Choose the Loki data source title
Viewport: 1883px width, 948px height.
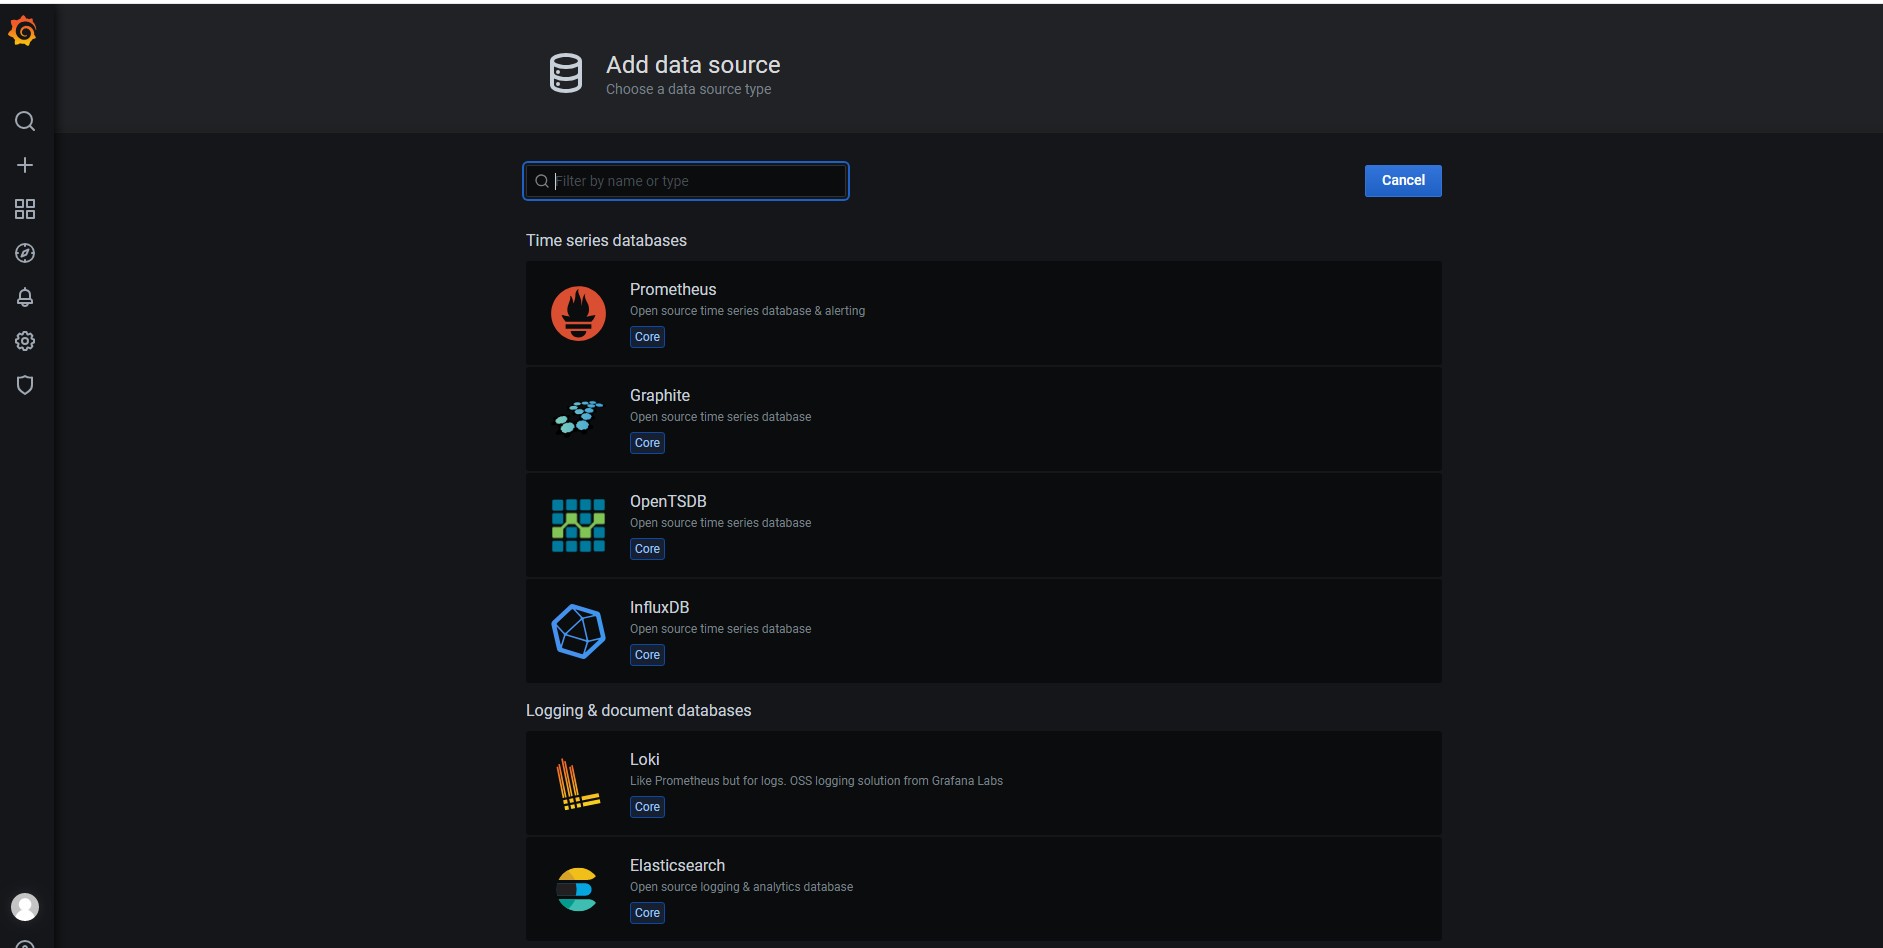(644, 759)
